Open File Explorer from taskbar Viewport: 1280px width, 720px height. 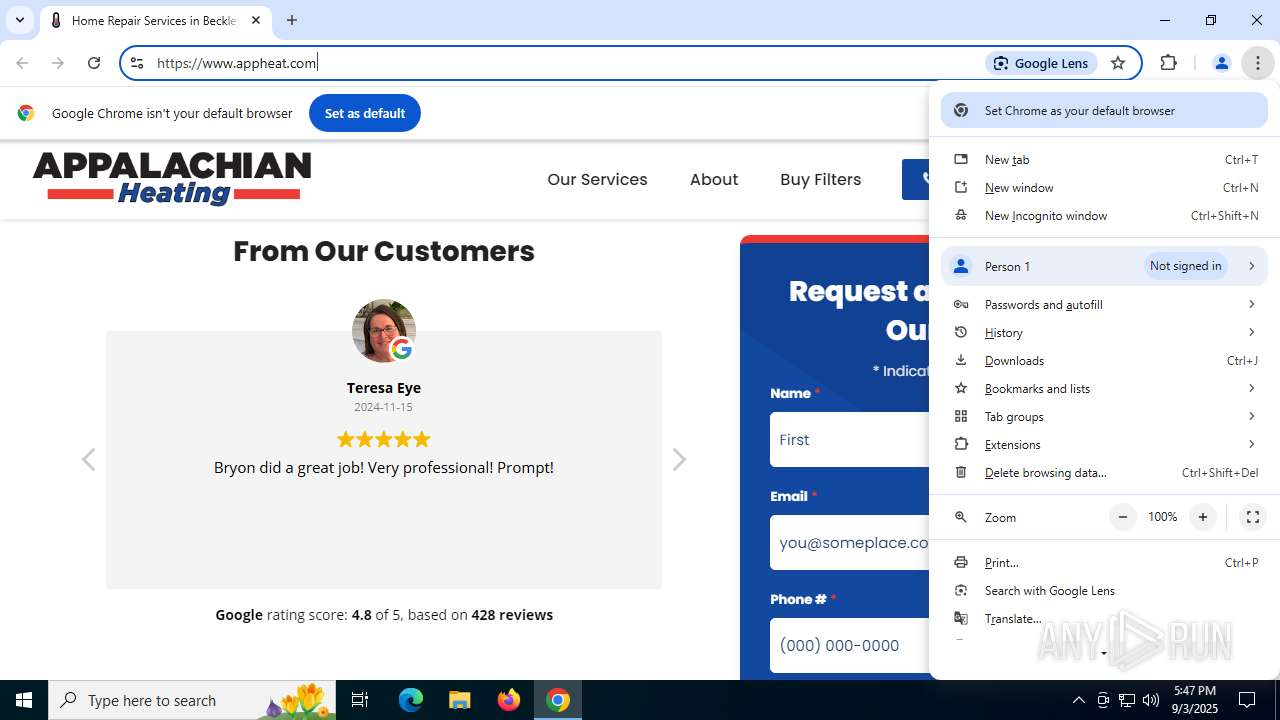(x=459, y=700)
